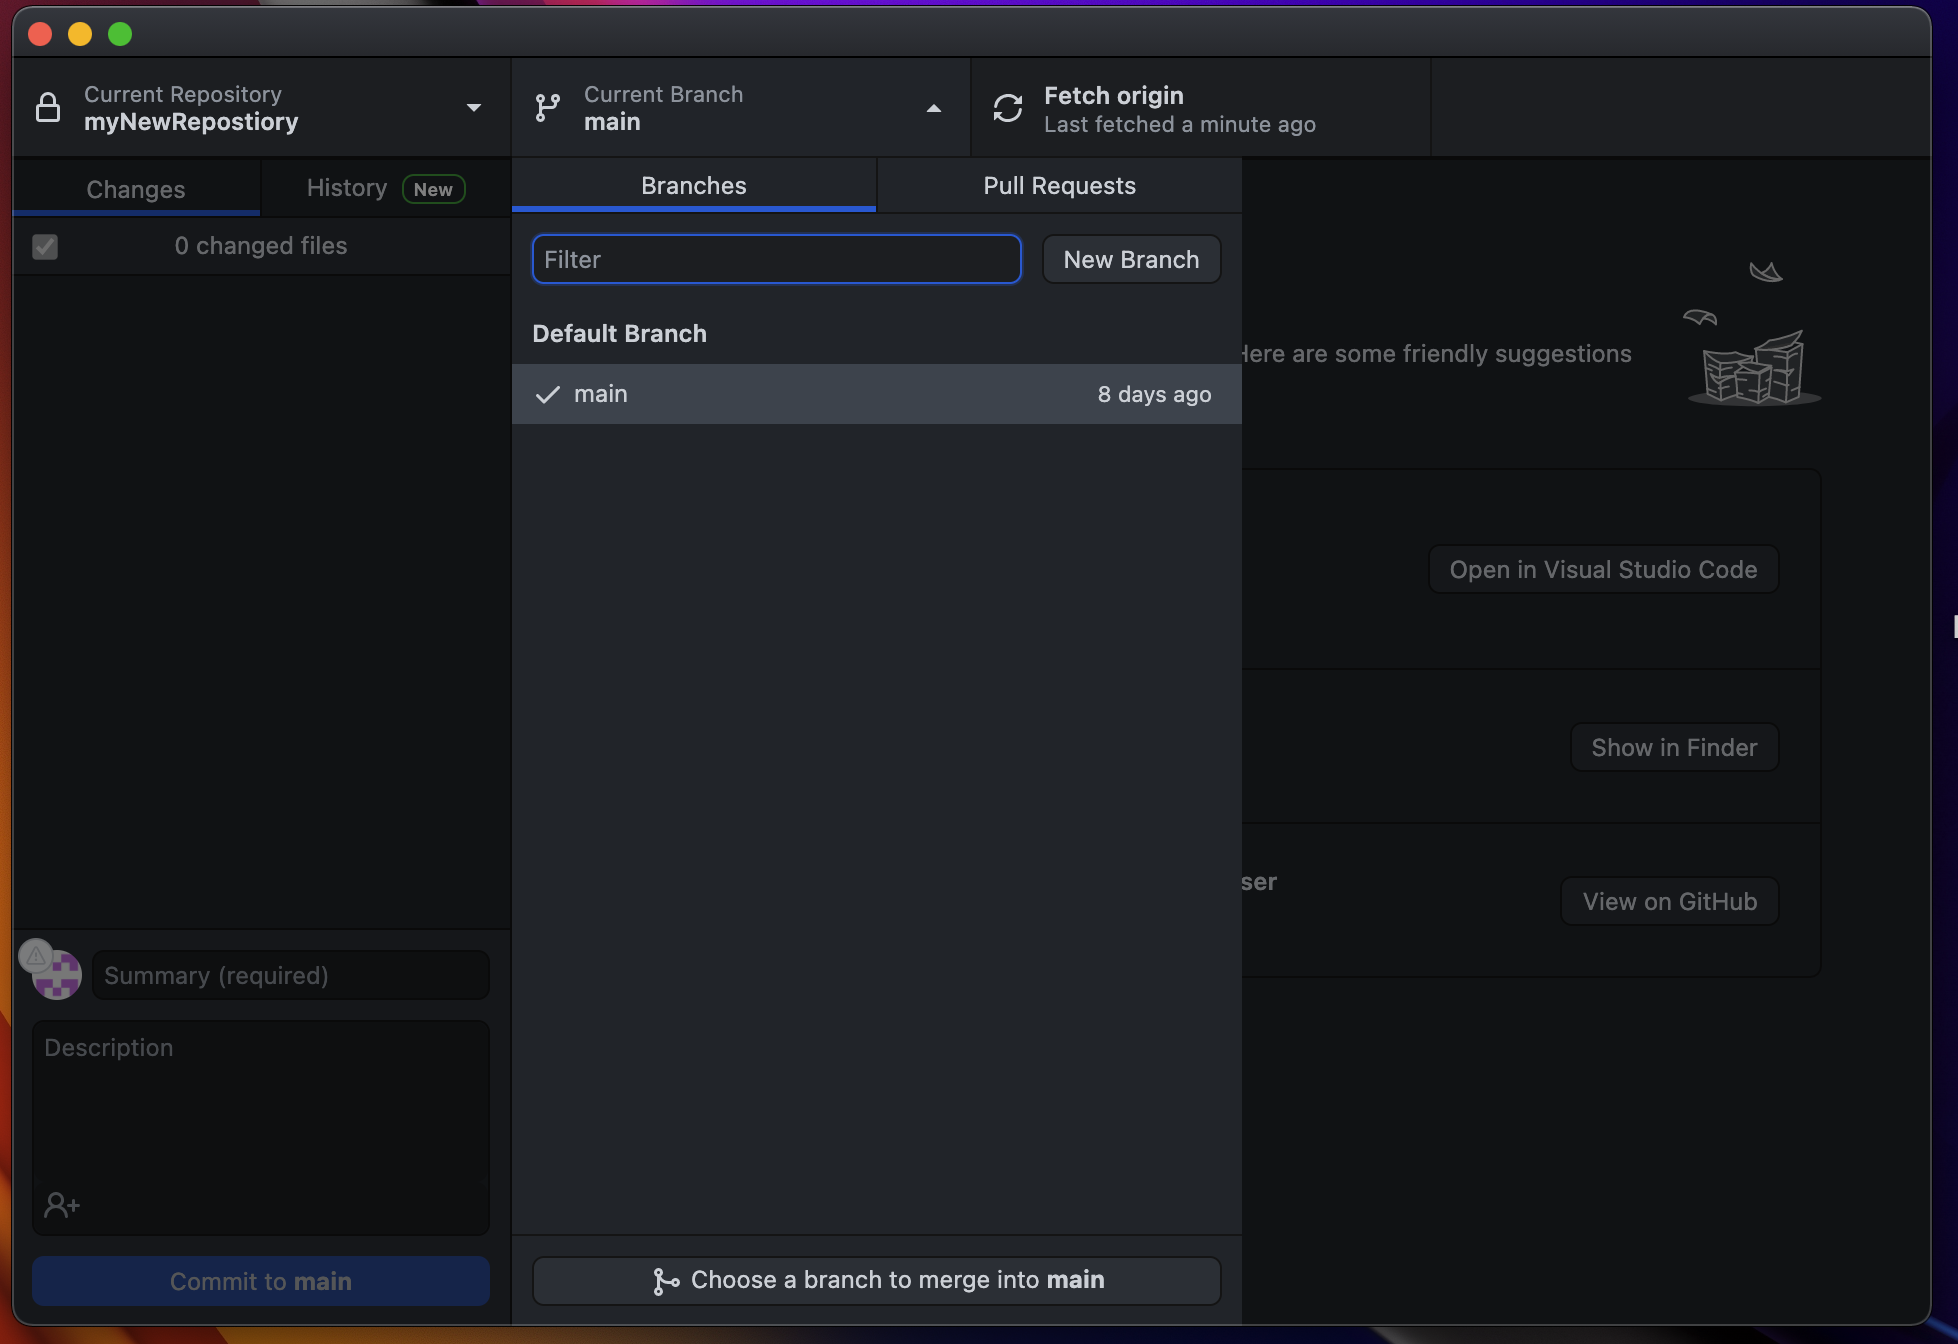Switch to the Changes tab

click(x=136, y=189)
